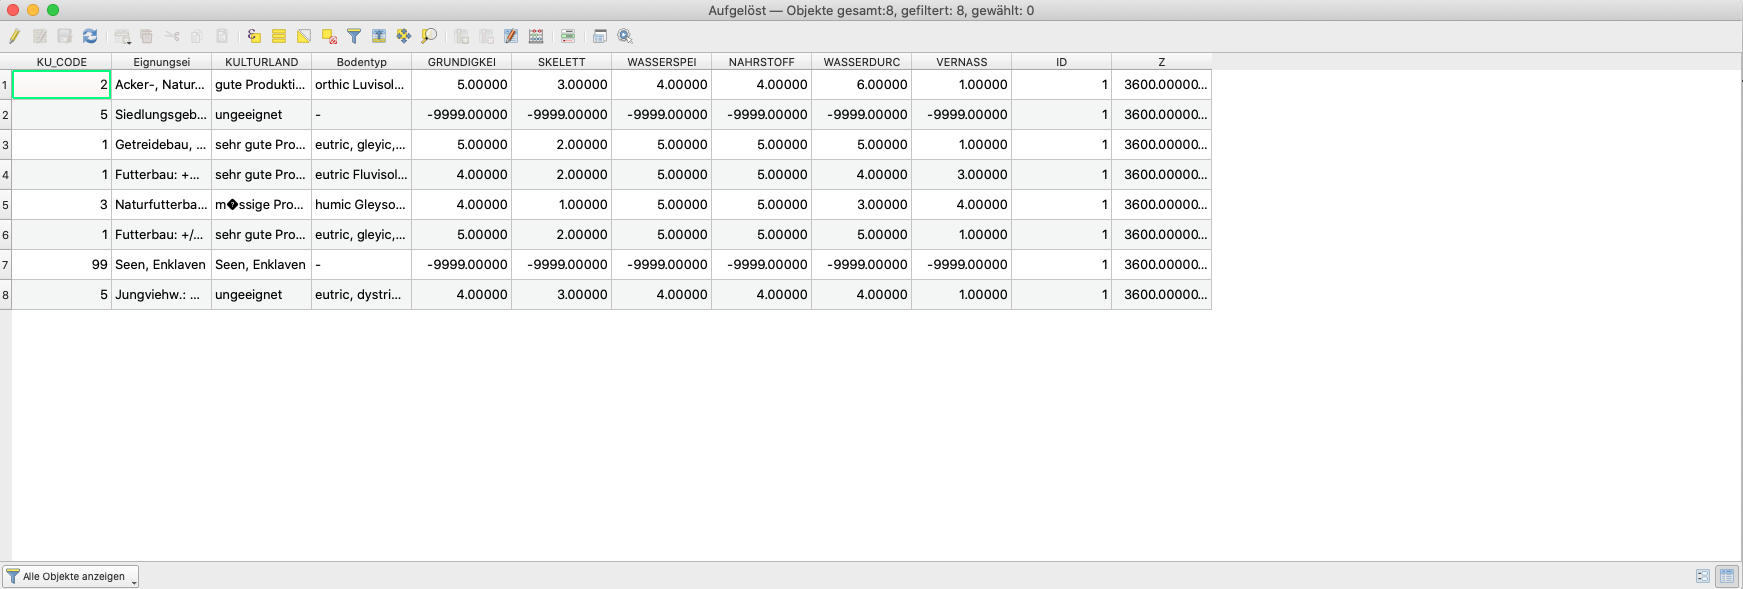Open Select by Expression tool
This screenshot has width=1743, height=589.
click(x=254, y=36)
